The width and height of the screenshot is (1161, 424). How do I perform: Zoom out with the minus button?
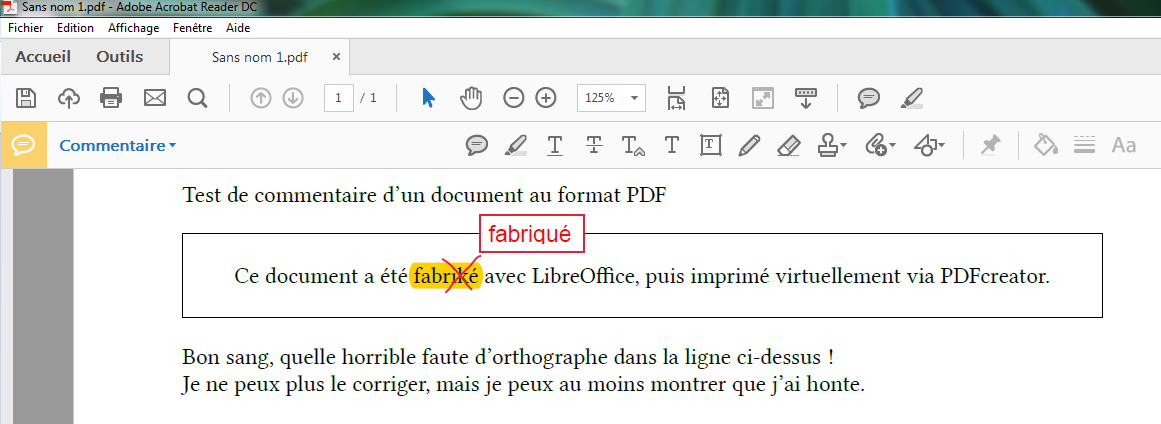(x=513, y=98)
